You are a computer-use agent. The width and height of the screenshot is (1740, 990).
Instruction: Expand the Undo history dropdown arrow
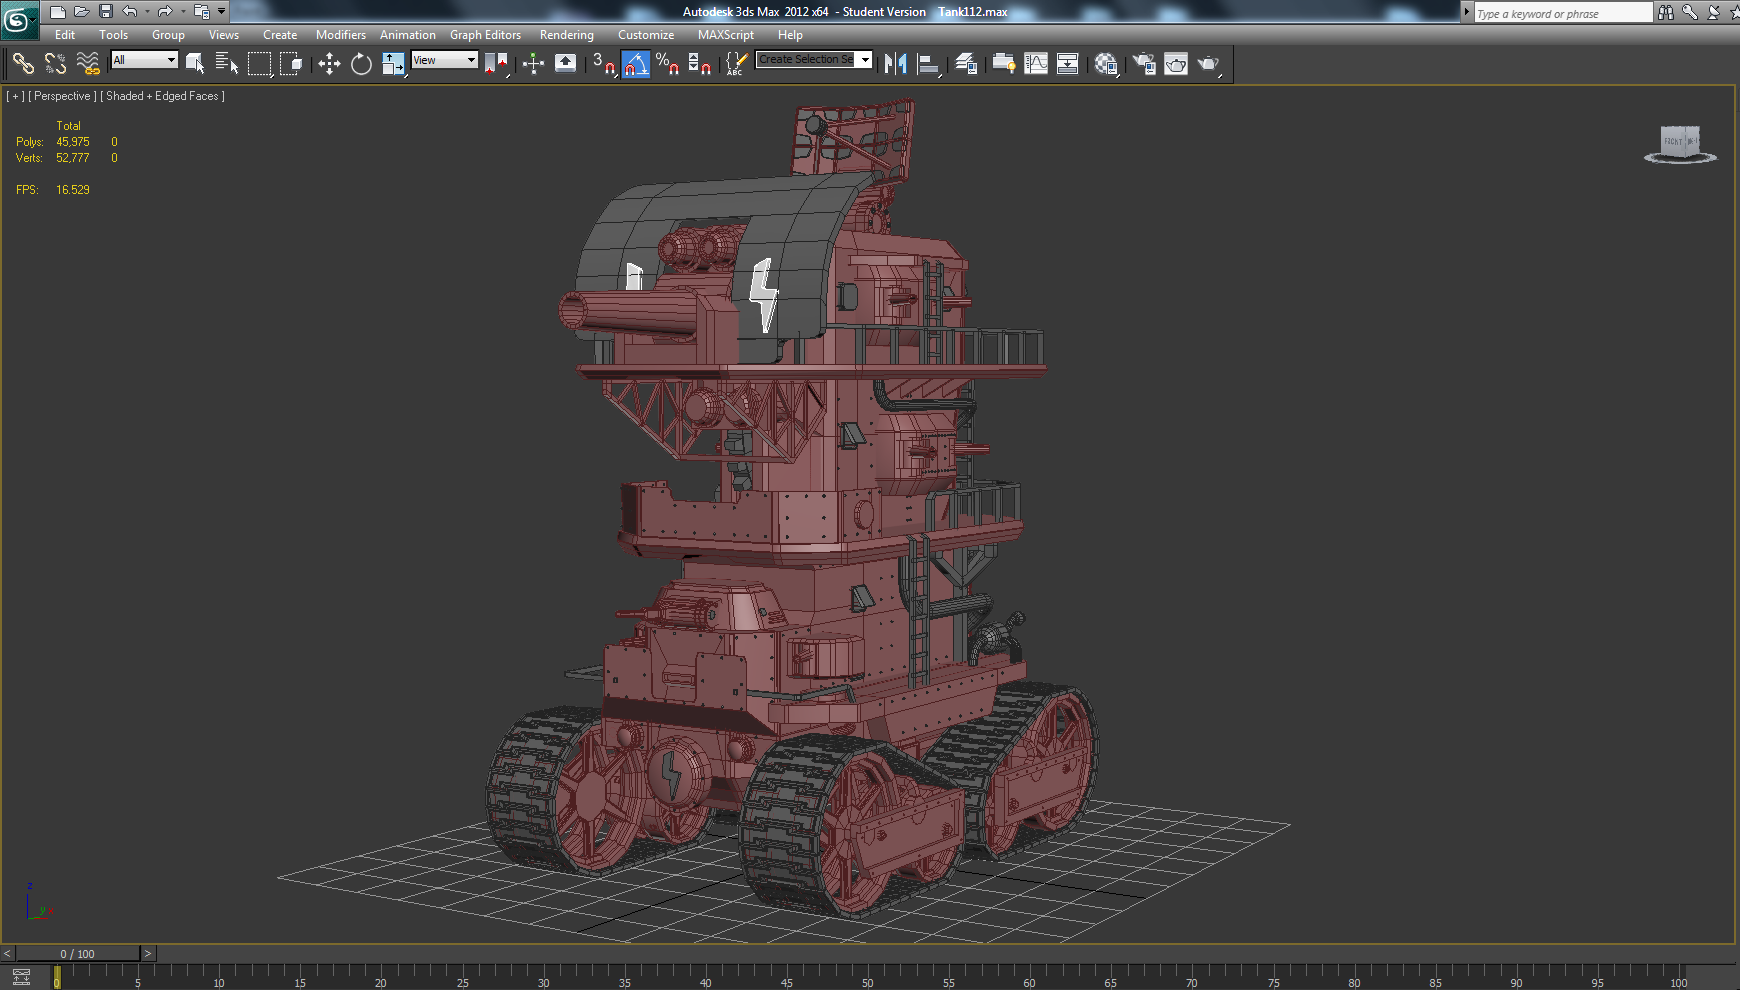click(147, 12)
